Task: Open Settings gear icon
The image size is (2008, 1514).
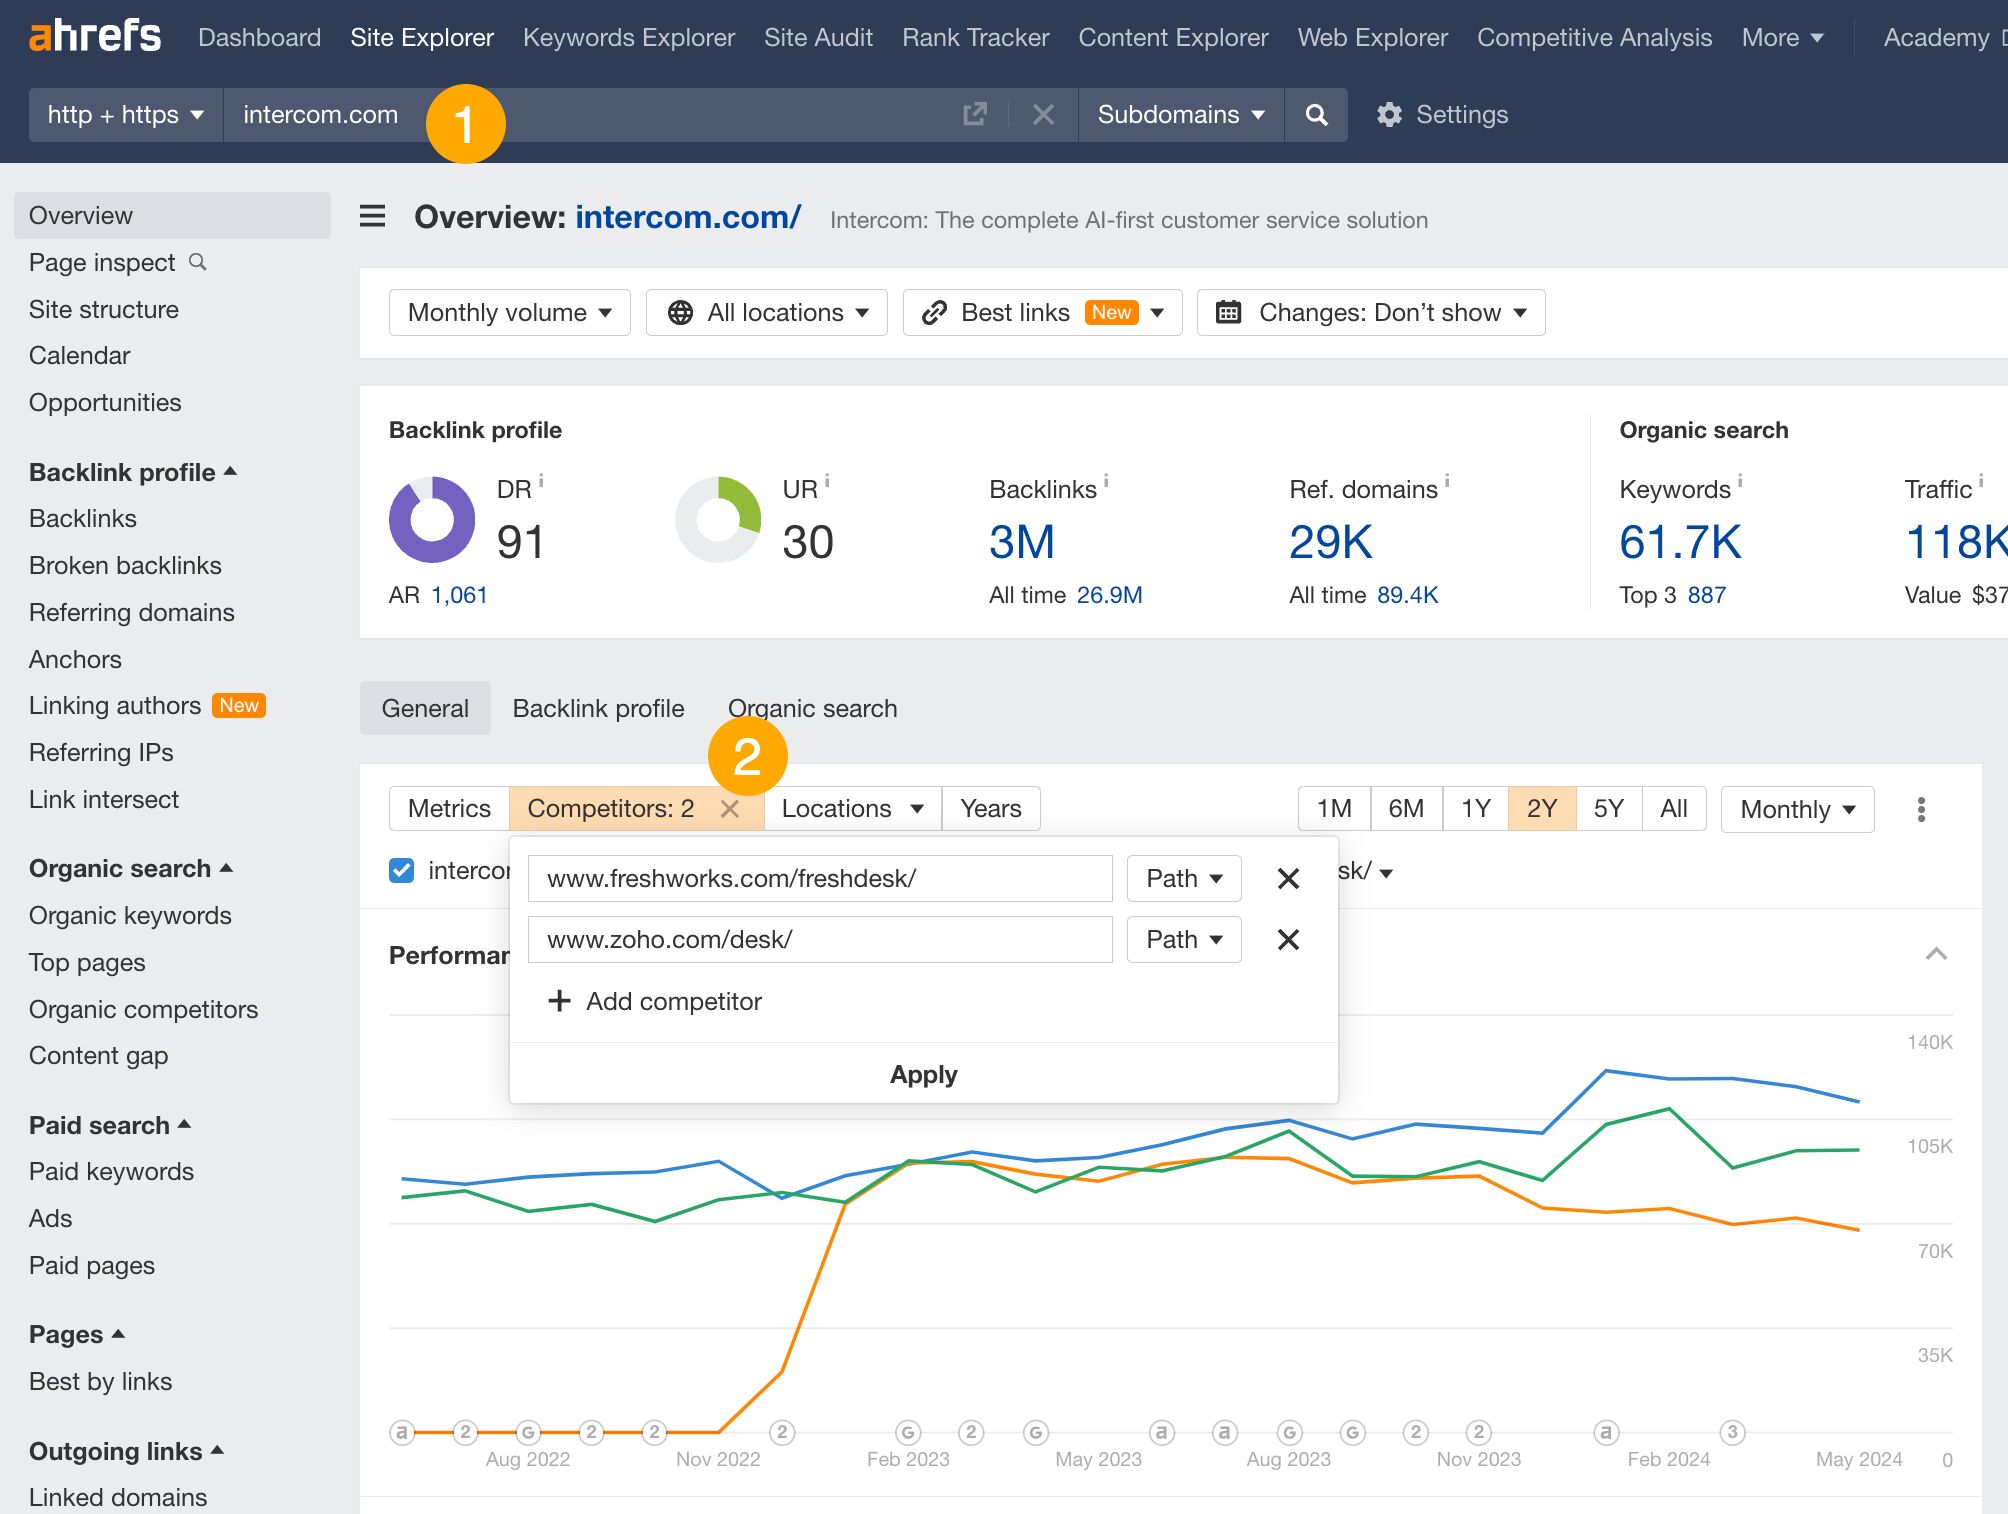Action: [1389, 114]
